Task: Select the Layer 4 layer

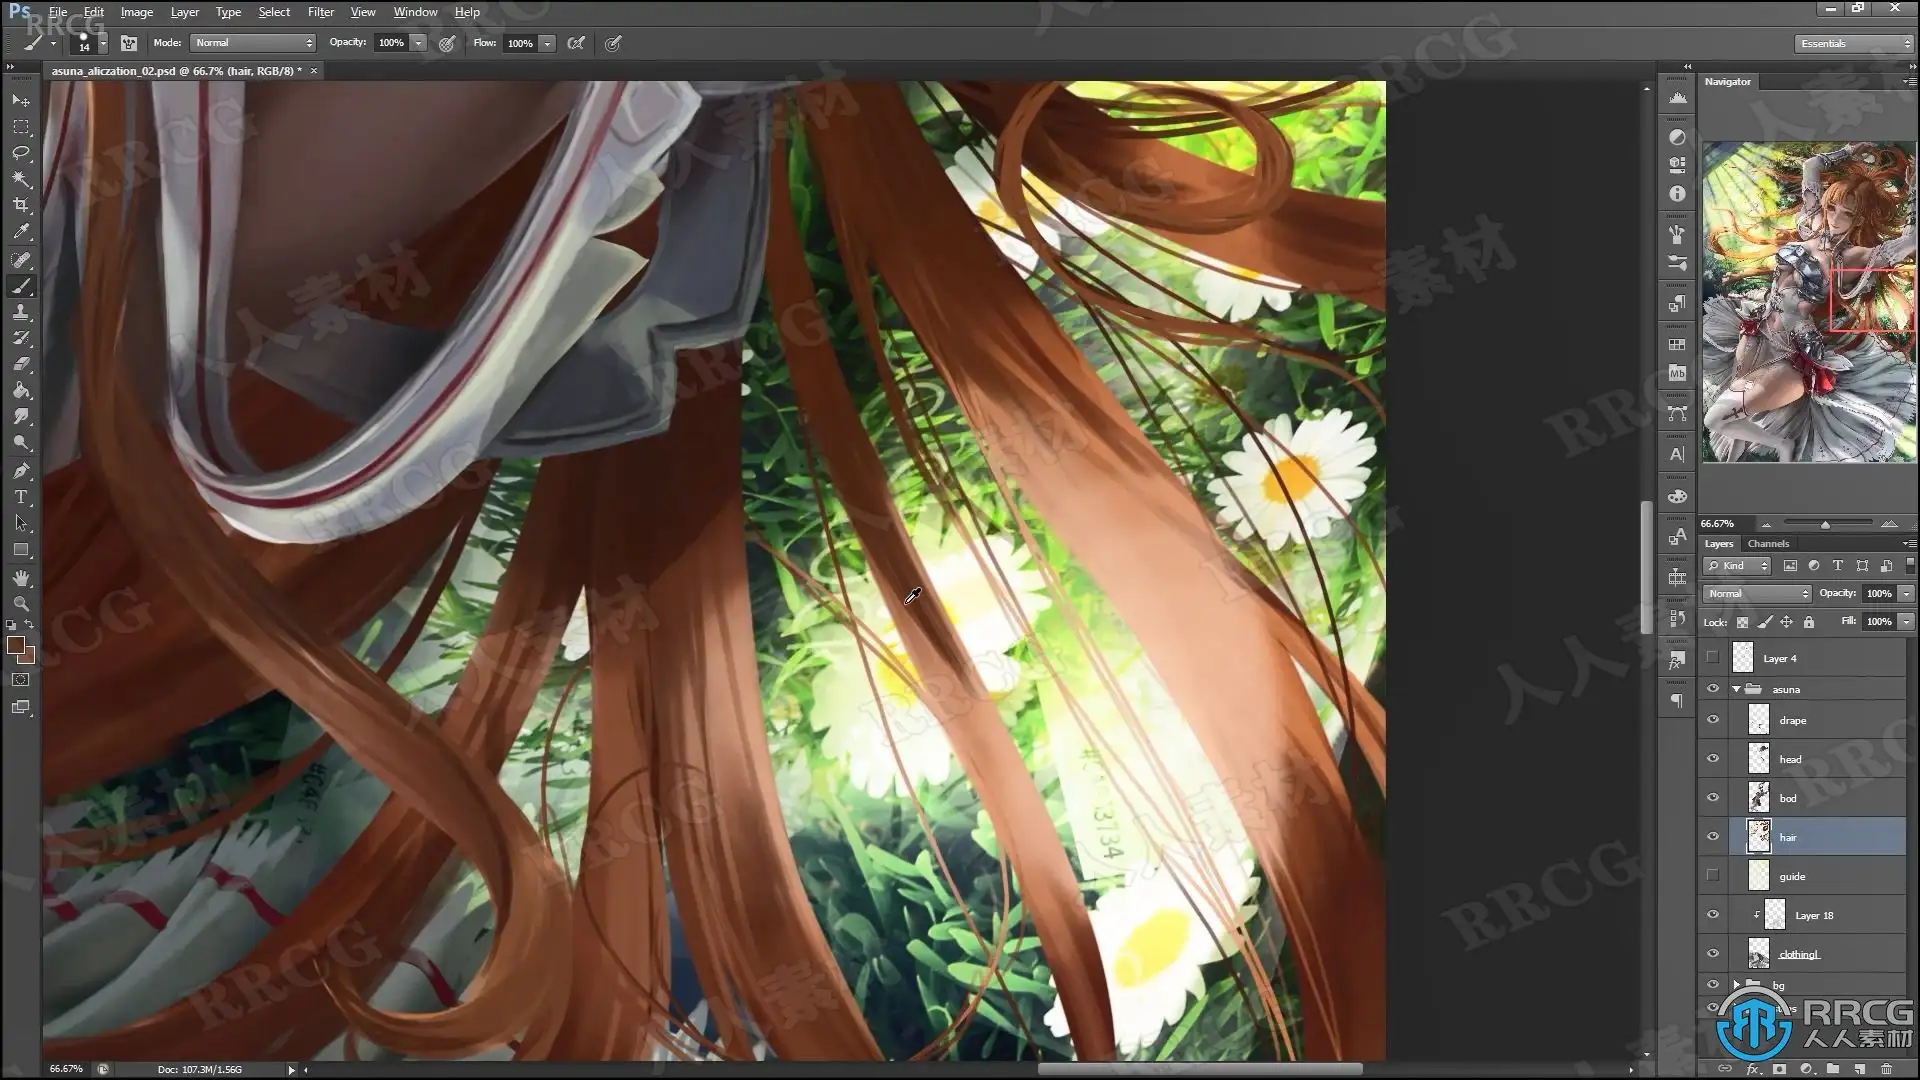Action: click(1780, 658)
